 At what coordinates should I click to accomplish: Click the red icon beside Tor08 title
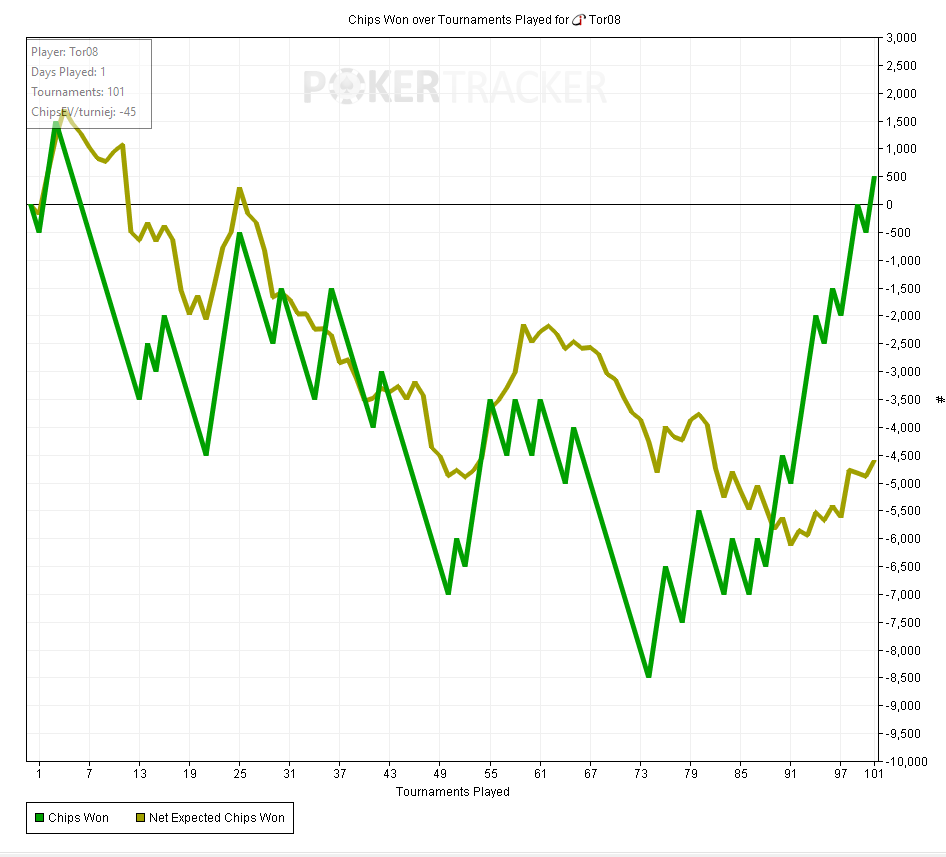click(x=579, y=20)
